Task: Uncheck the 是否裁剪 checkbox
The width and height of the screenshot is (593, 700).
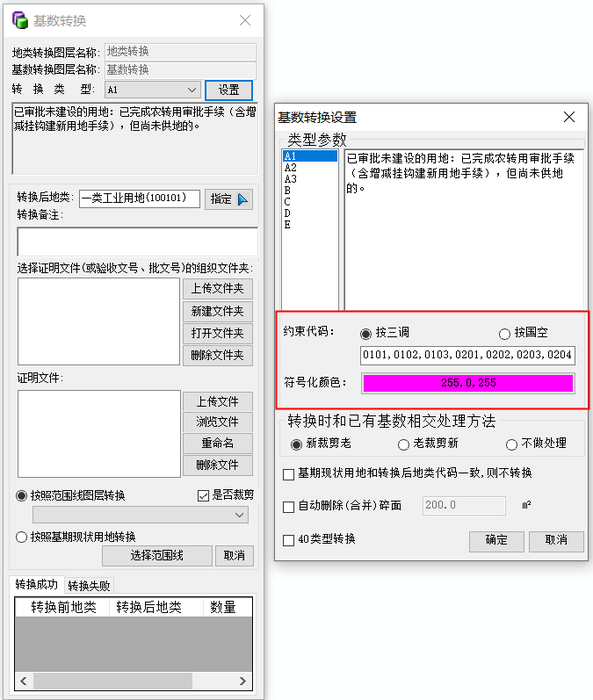Action: pos(203,496)
